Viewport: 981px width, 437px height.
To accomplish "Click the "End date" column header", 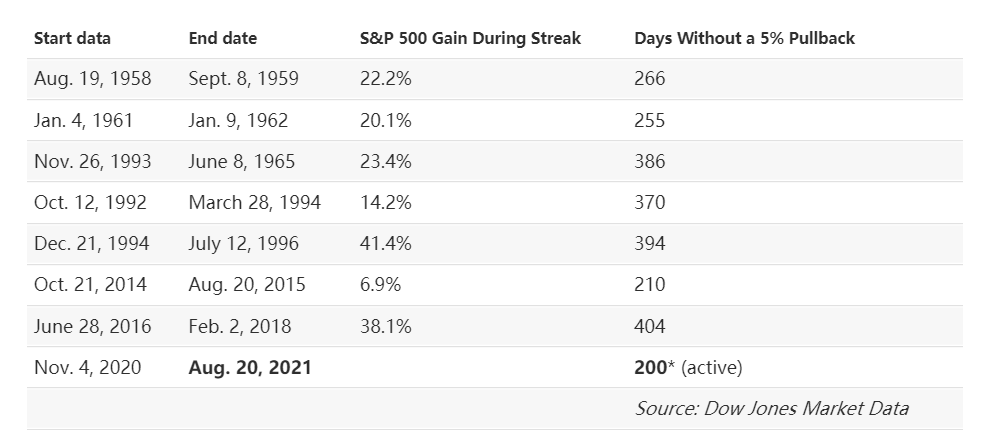I will (222, 38).
